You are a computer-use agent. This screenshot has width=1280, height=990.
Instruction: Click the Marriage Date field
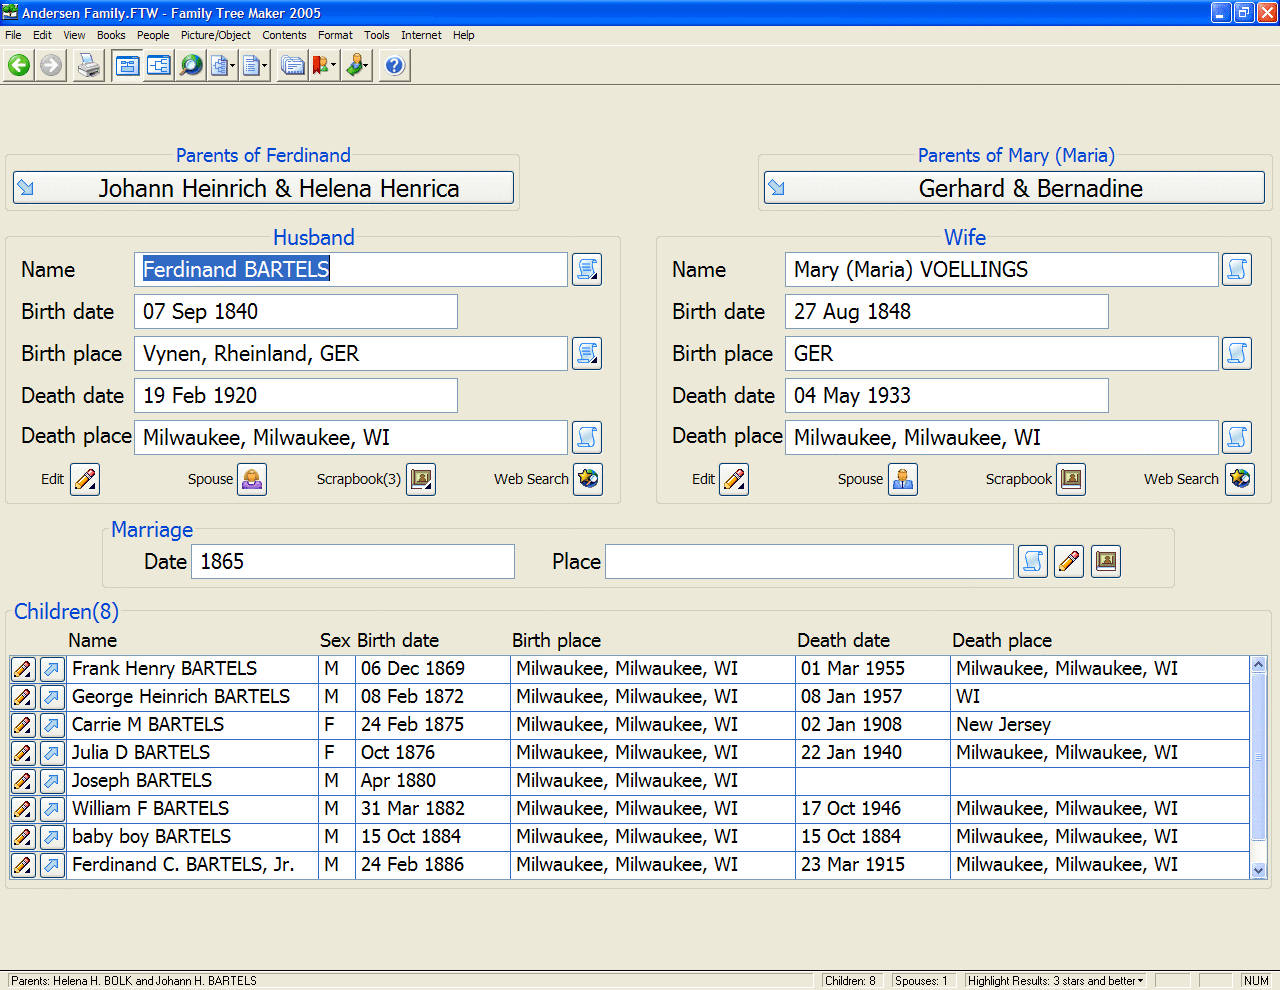(x=353, y=562)
